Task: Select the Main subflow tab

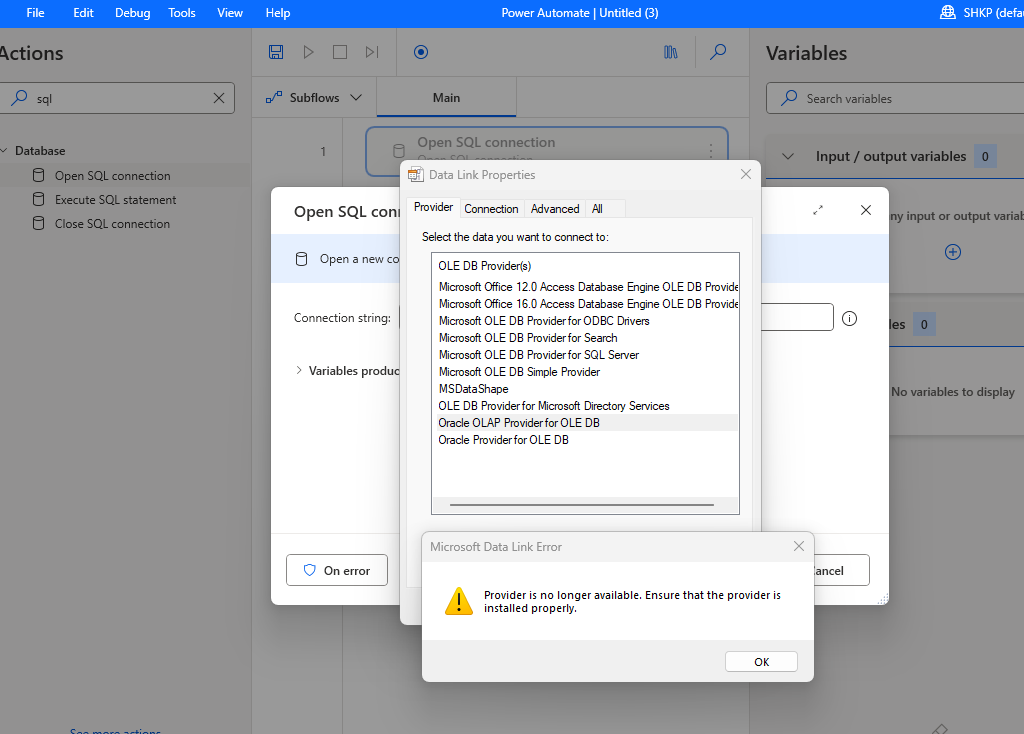Action: (447, 97)
